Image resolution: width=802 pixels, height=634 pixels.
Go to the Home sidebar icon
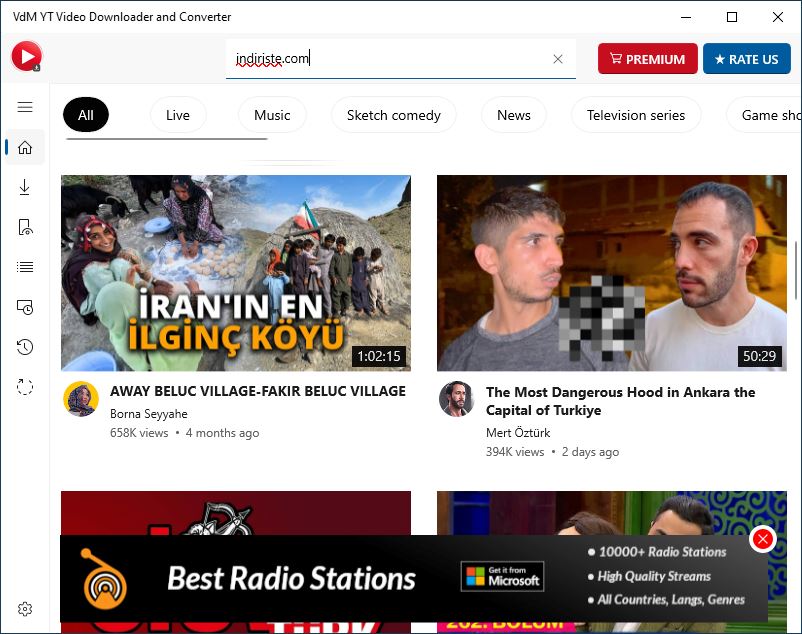point(25,147)
